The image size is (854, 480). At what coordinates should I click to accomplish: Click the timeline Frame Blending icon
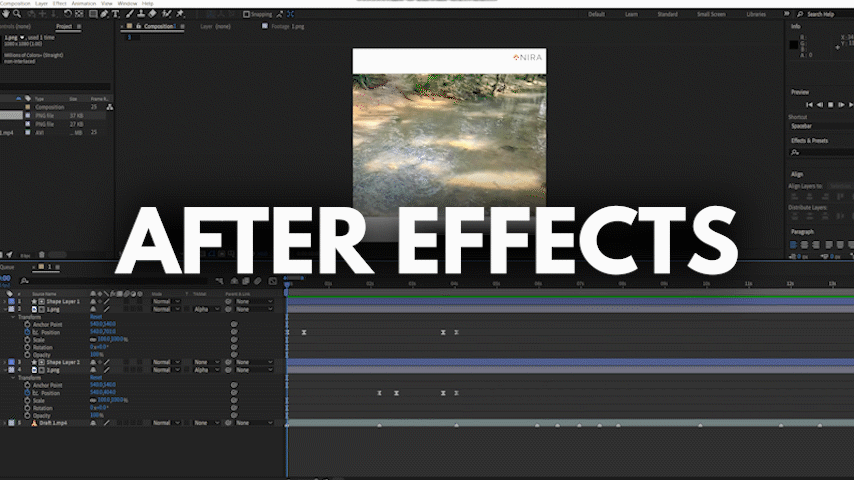(246, 281)
